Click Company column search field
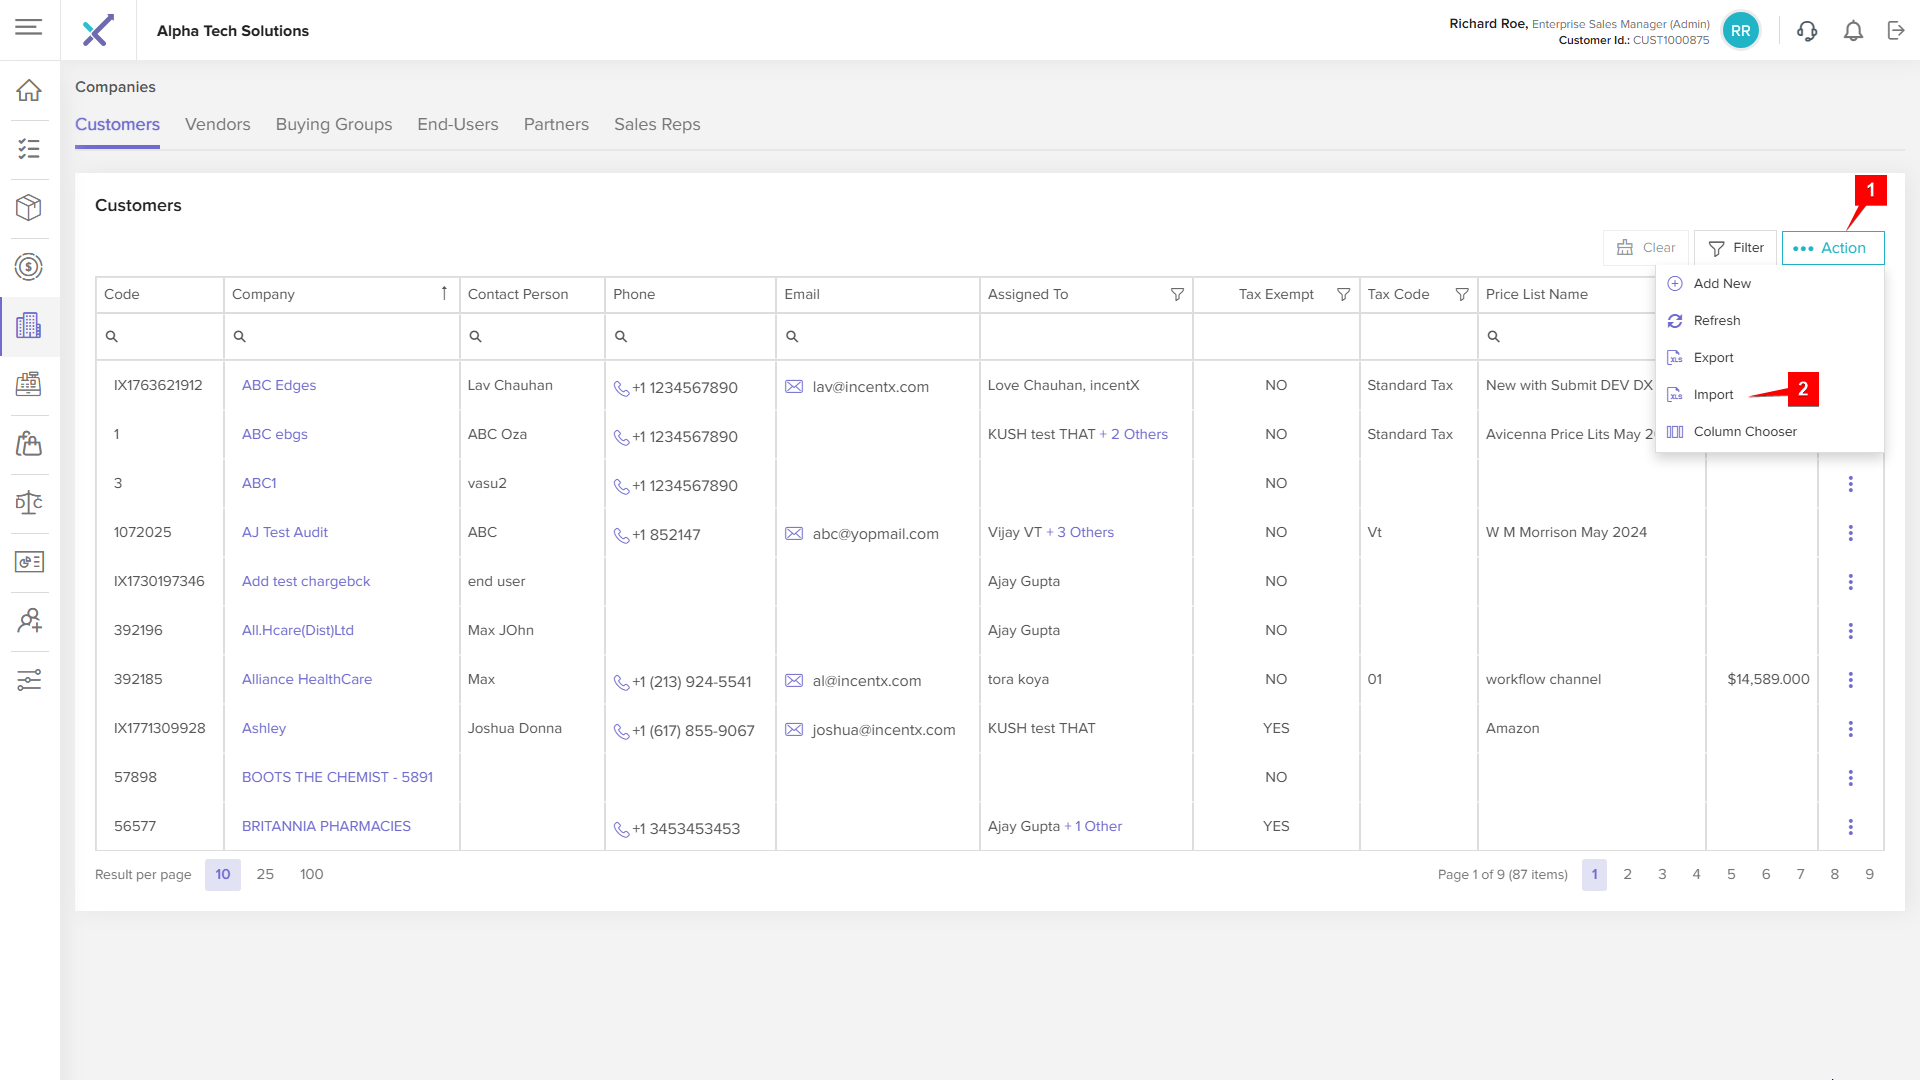1920x1080 pixels. click(345, 337)
